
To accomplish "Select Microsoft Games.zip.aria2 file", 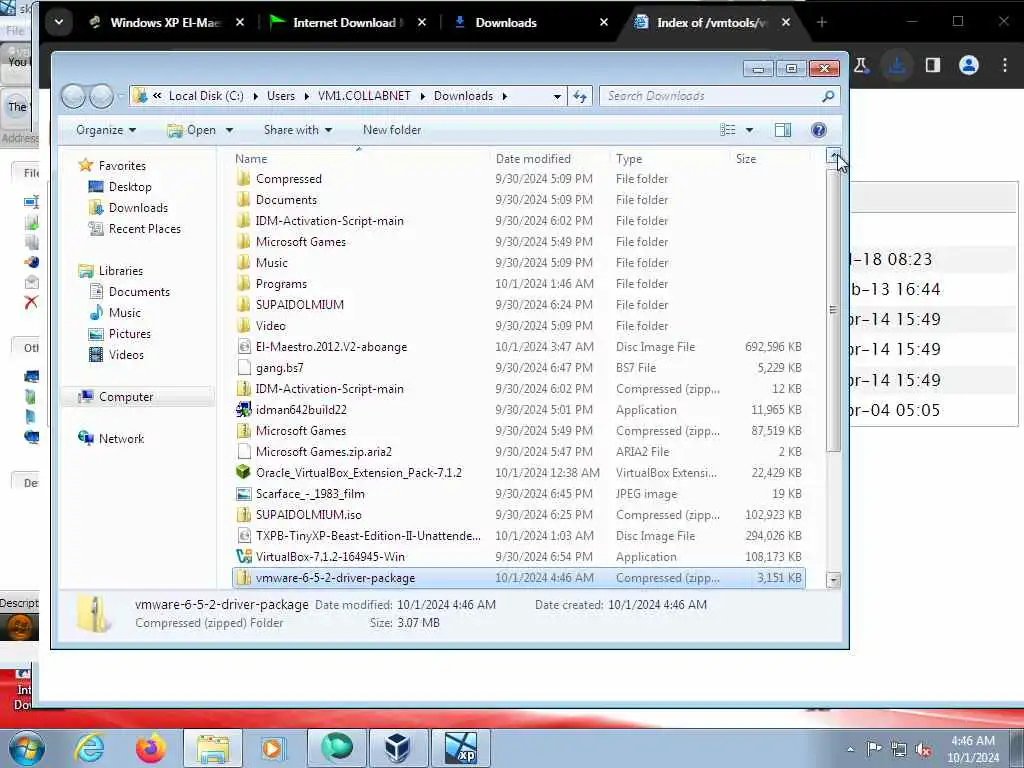I will click(323, 452).
